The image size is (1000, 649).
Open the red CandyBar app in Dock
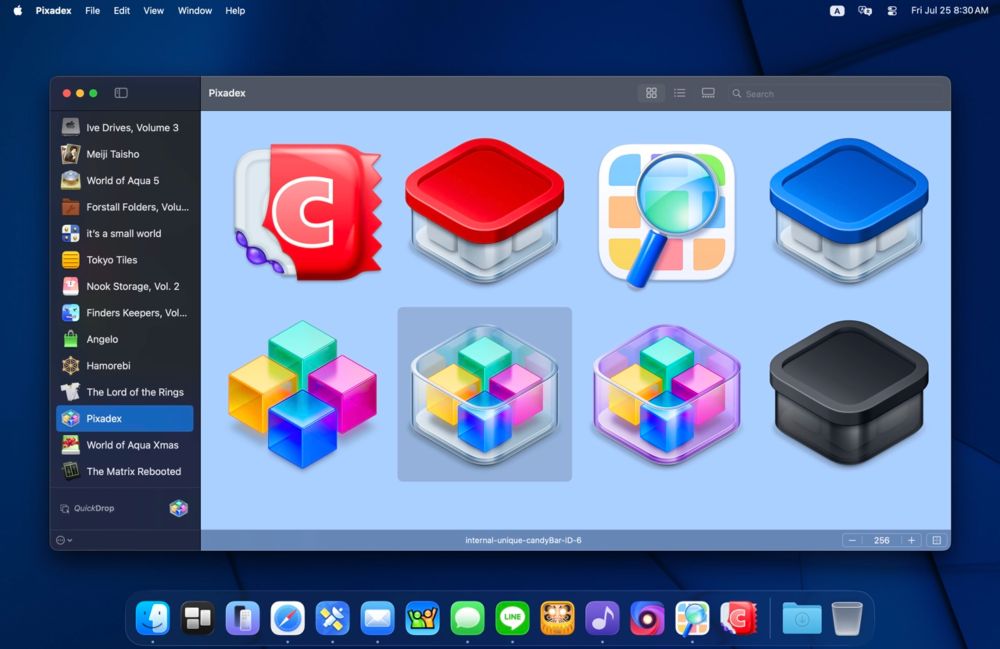click(x=738, y=618)
